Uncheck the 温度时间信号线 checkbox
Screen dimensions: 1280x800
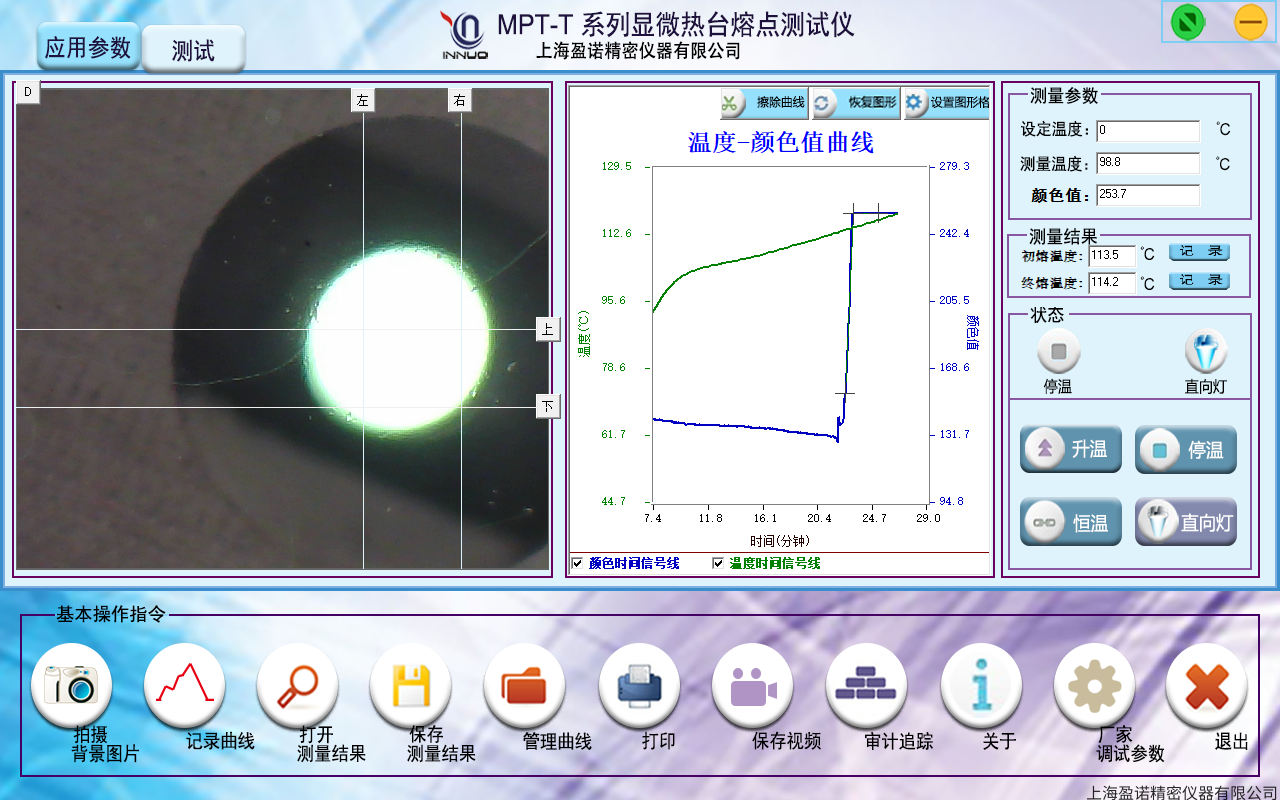(718, 564)
